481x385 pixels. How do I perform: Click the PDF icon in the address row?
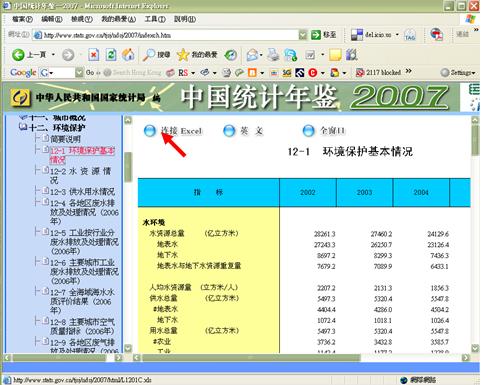click(436, 35)
